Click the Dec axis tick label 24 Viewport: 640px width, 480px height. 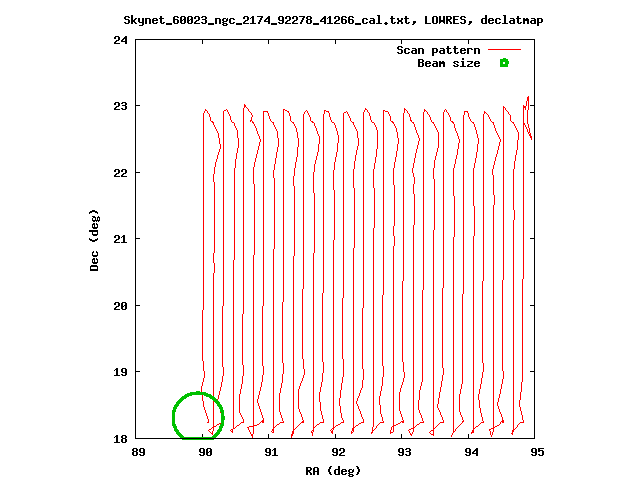click(120, 40)
